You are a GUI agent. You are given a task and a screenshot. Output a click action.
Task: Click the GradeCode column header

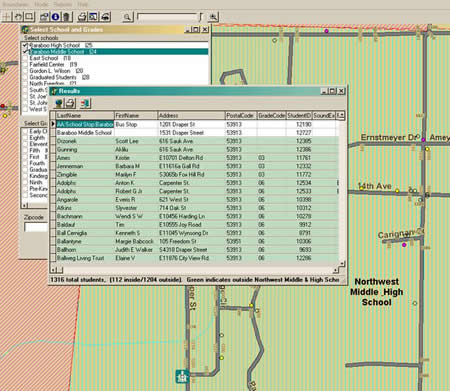(x=271, y=115)
